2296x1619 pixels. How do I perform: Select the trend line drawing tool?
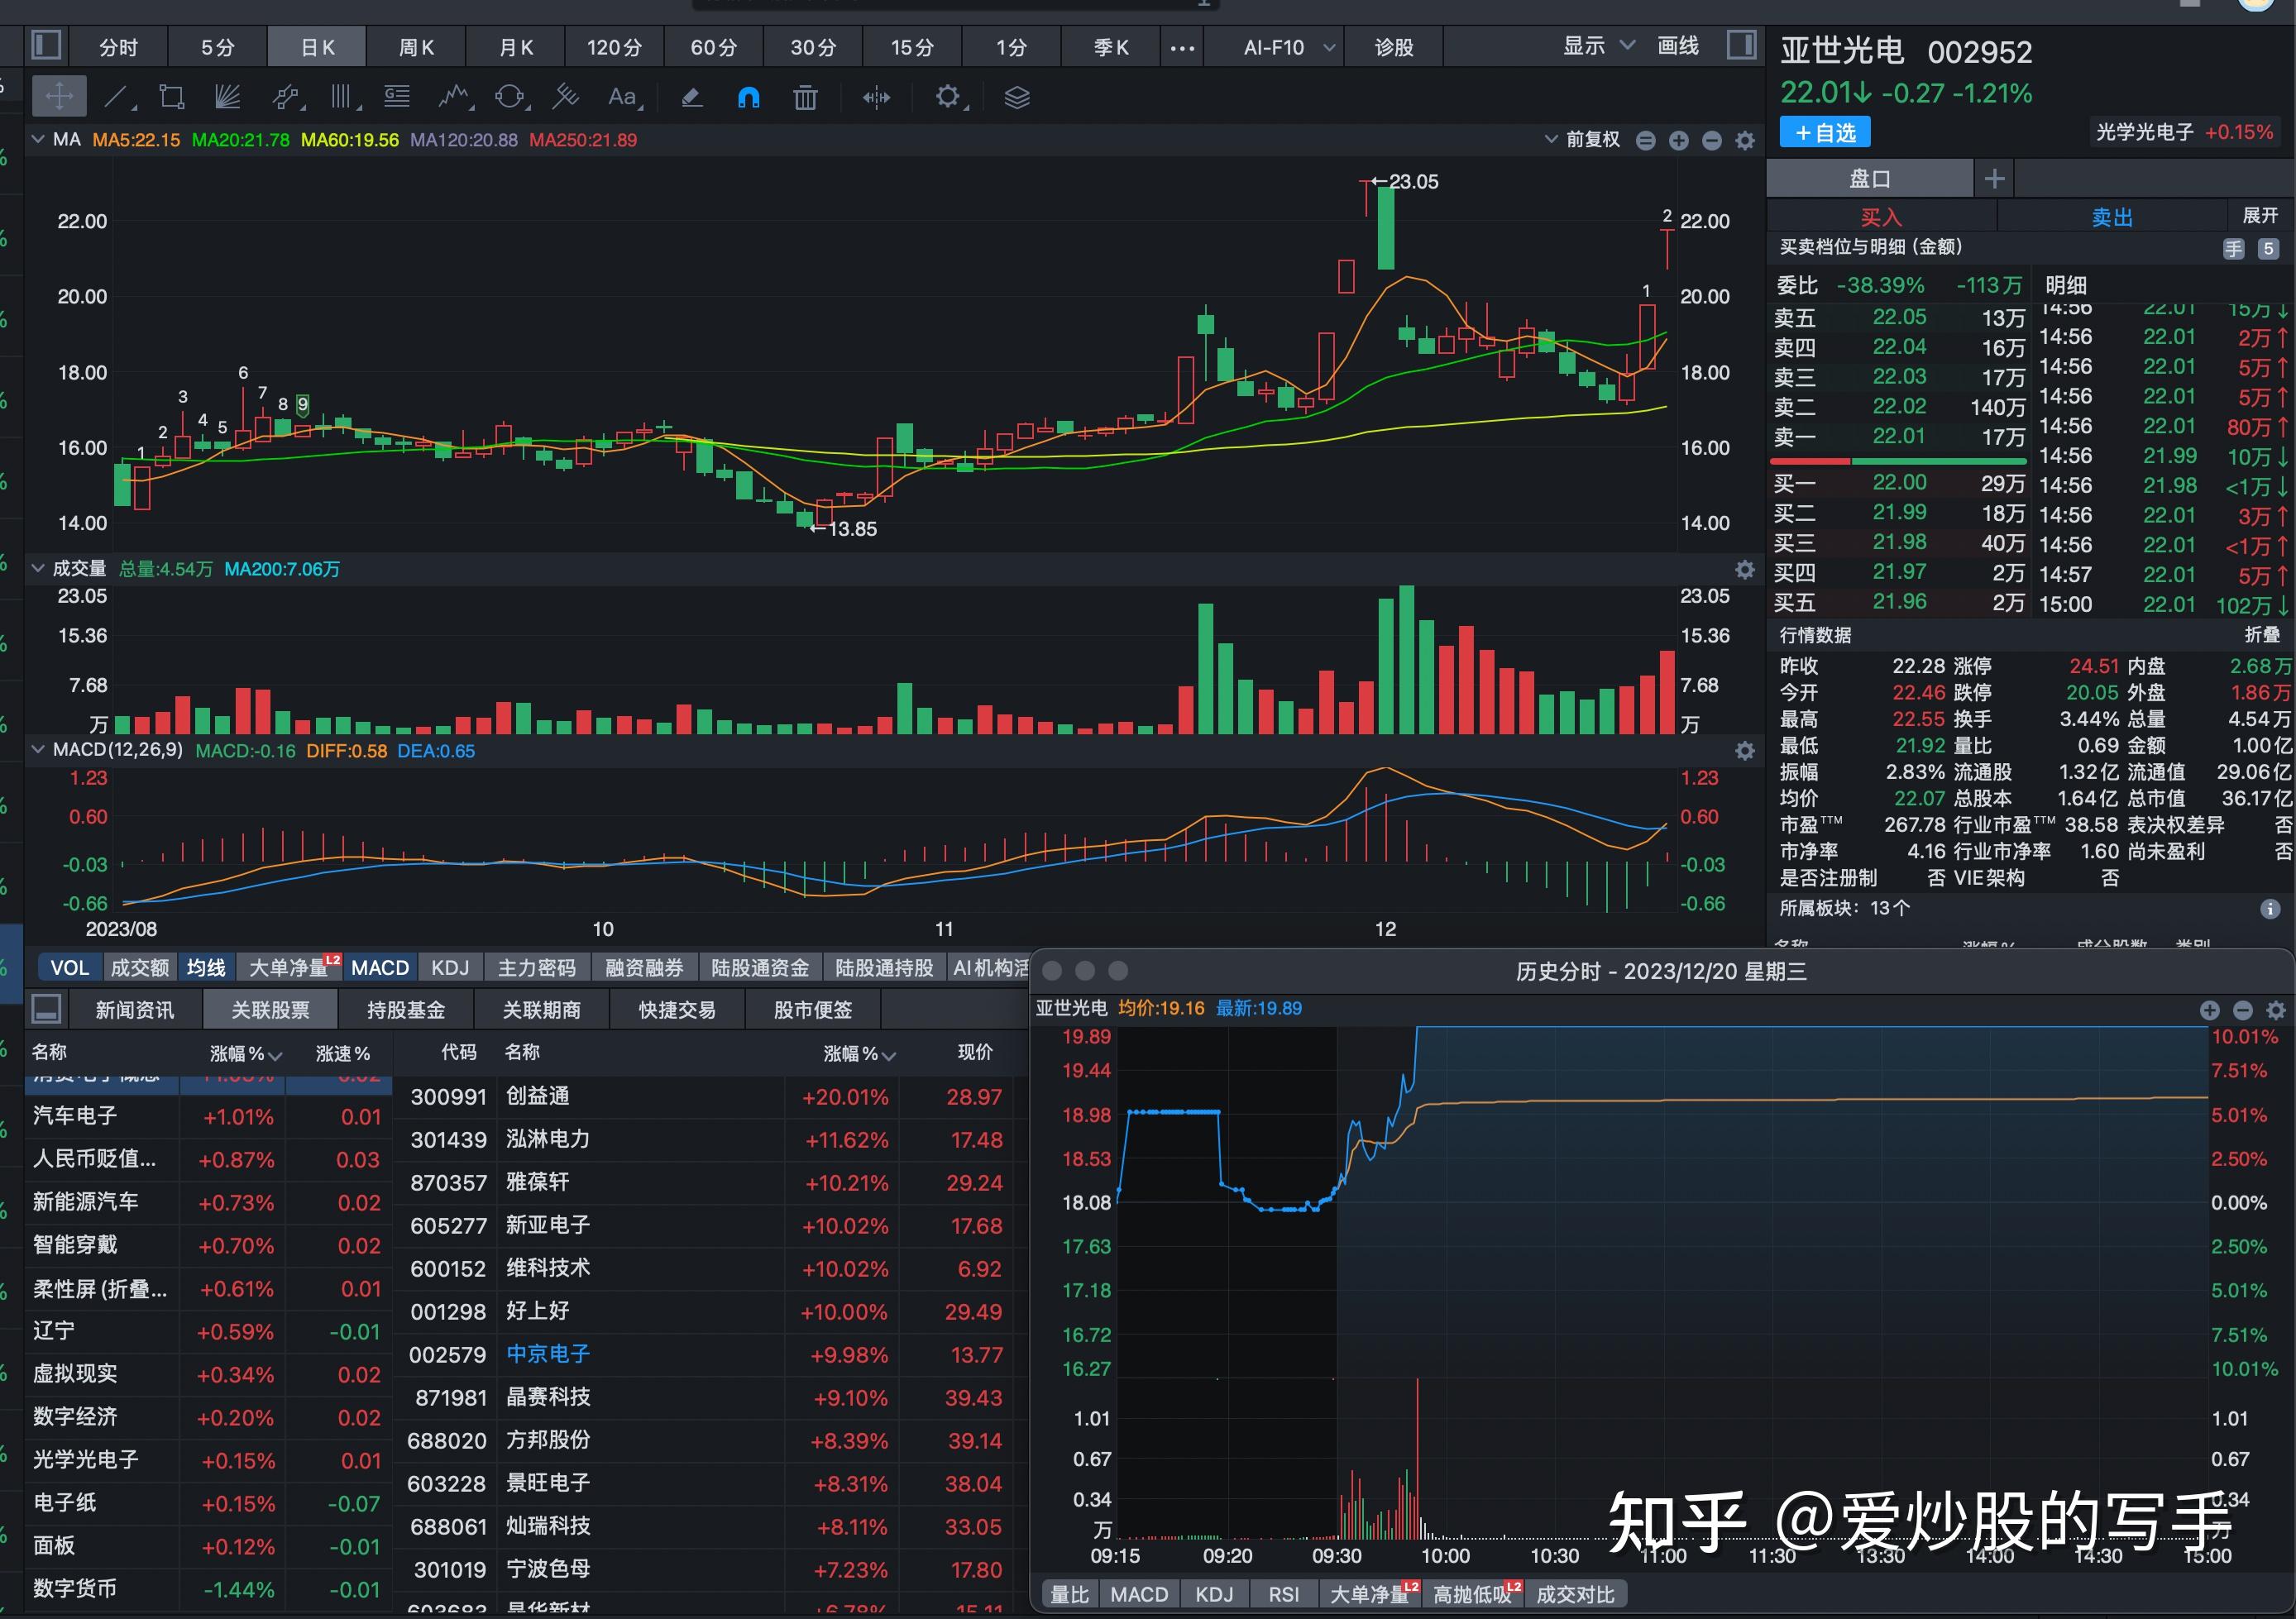point(117,97)
